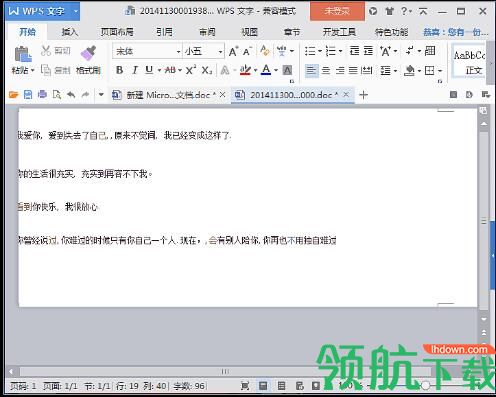Enable Align Right paragraph alignment
Viewport: 496px width, 397px height.
340,70
